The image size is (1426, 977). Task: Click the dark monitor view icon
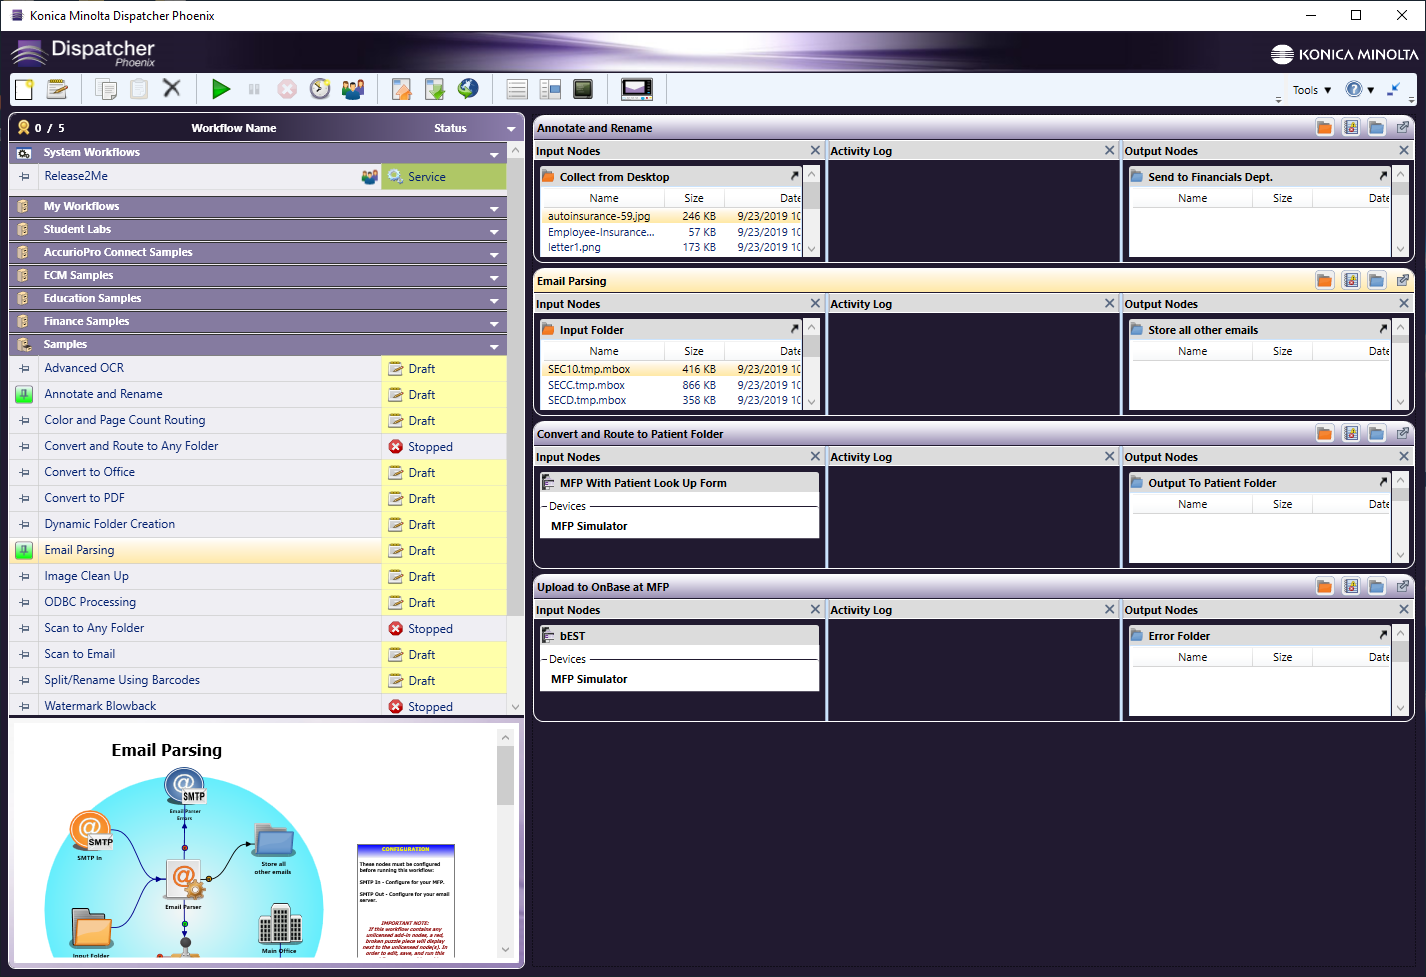point(583,89)
